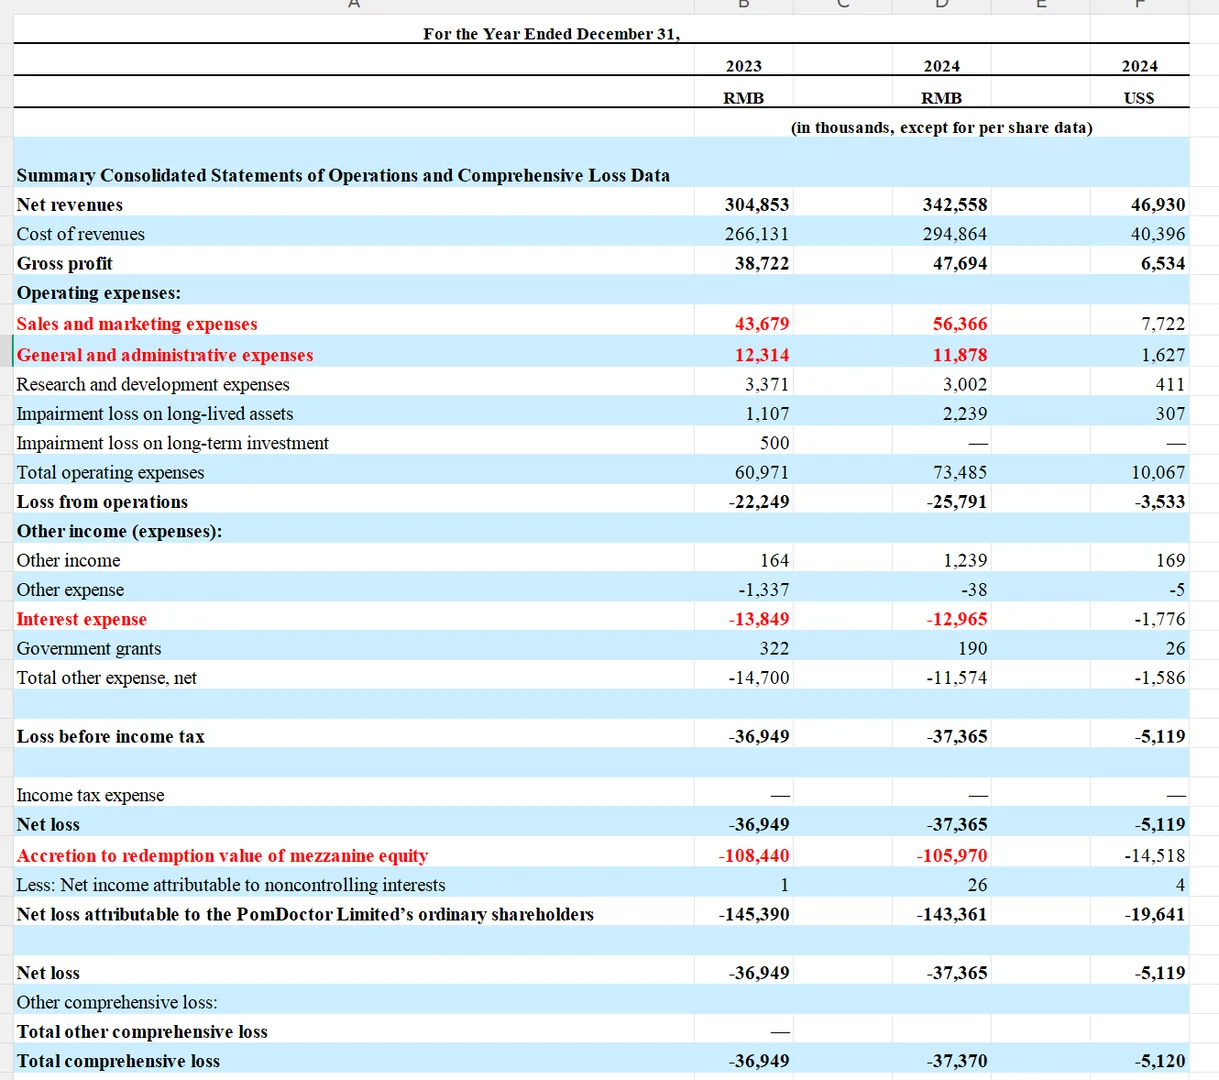Click the 'General and administrative expenses' cell
The image size is (1219, 1080).
tap(165, 355)
